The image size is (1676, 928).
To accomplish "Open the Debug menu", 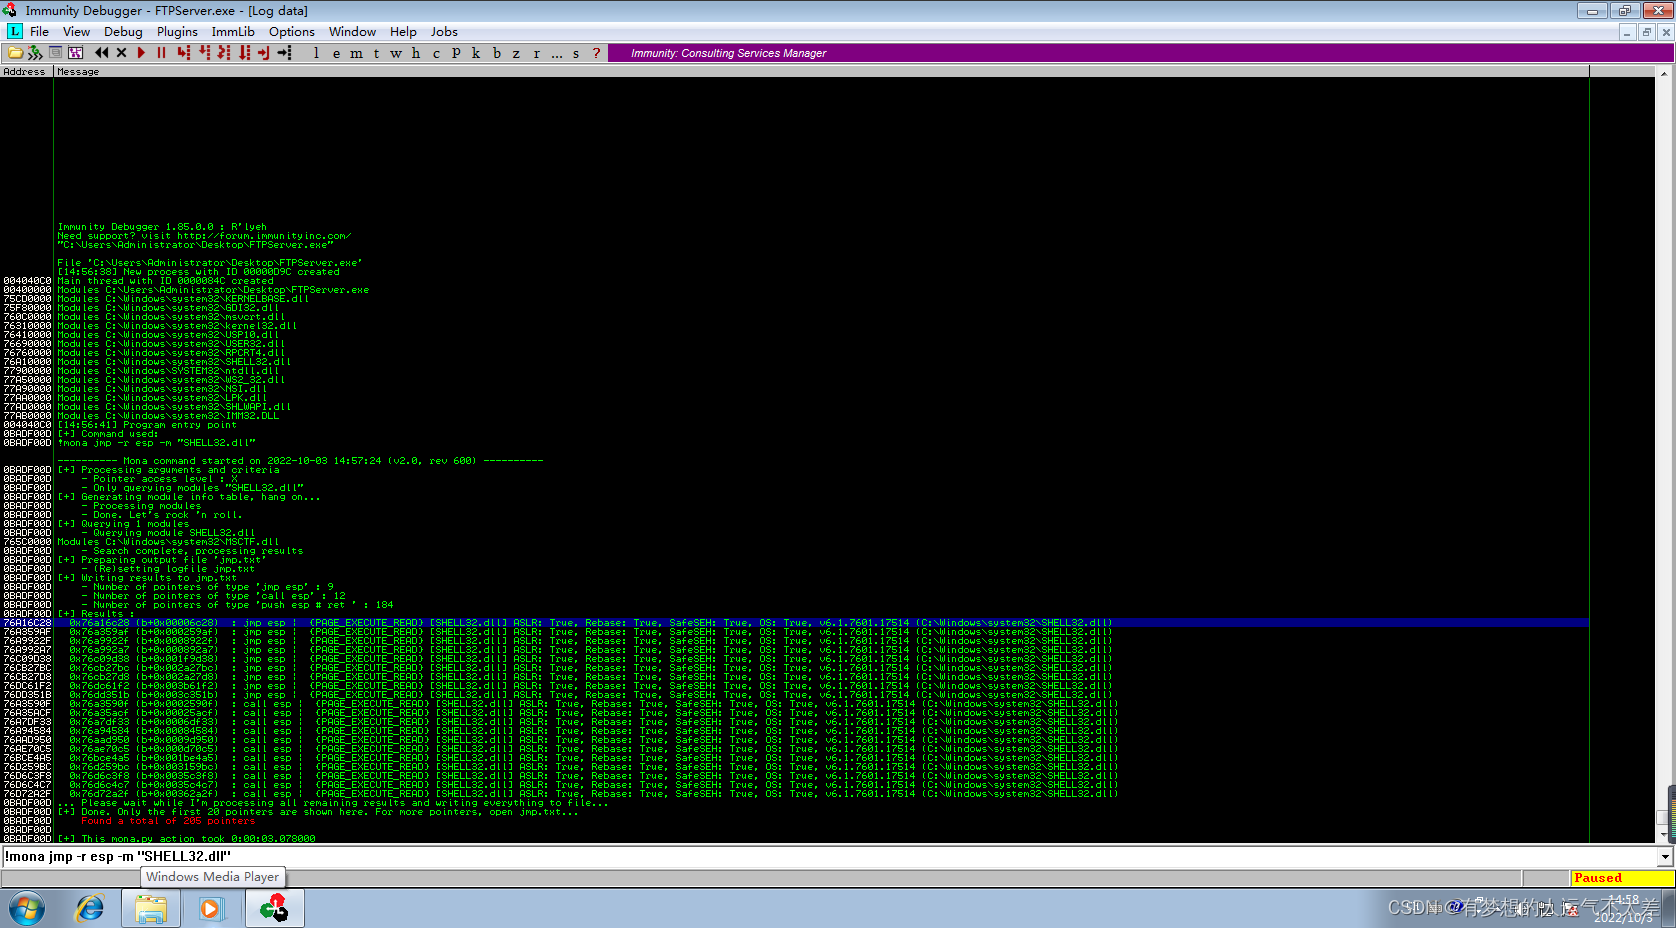I will pos(123,32).
